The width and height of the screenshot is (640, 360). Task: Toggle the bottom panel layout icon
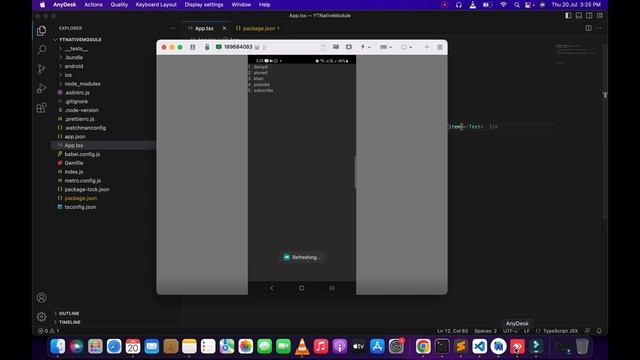tap(579, 16)
